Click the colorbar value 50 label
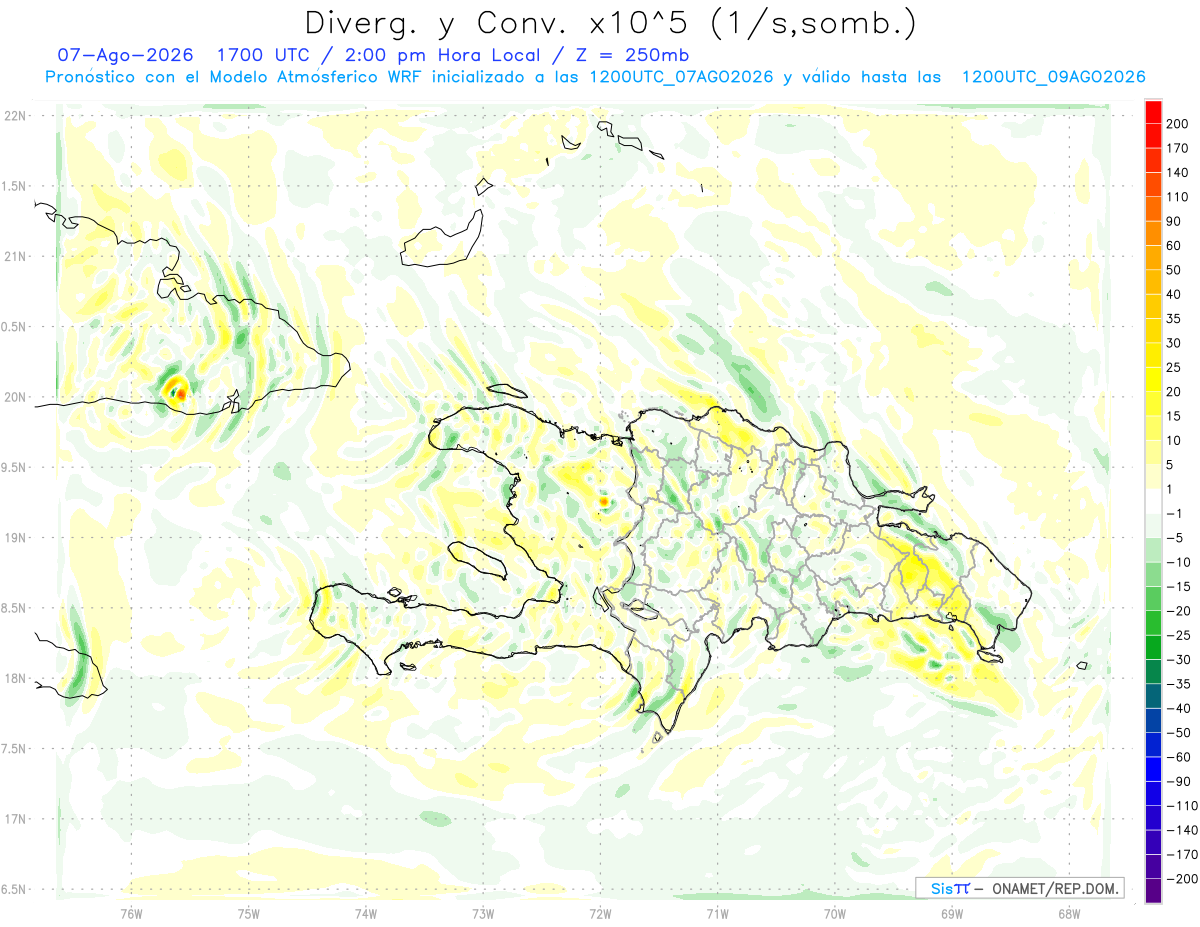The width and height of the screenshot is (1200, 927). pyautogui.click(x=1175, y=270)
